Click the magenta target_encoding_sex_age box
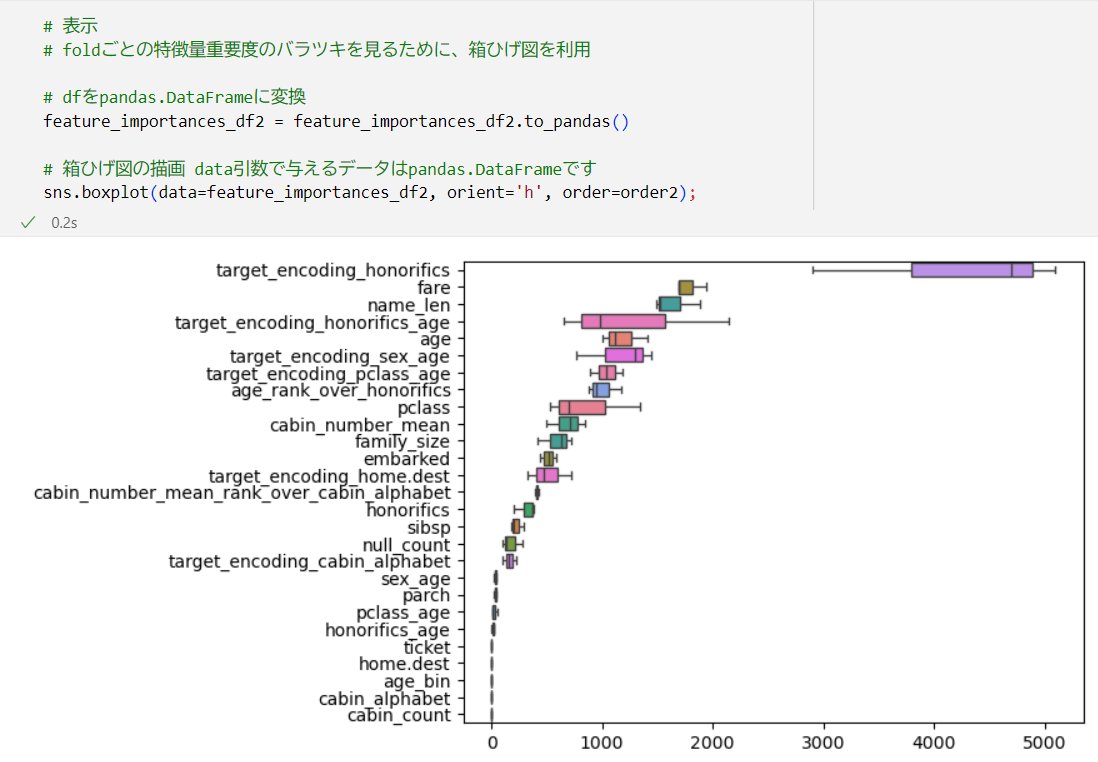Image resolution: width=1098 pixels, height=762 pixels. click(x=624, y=356)
